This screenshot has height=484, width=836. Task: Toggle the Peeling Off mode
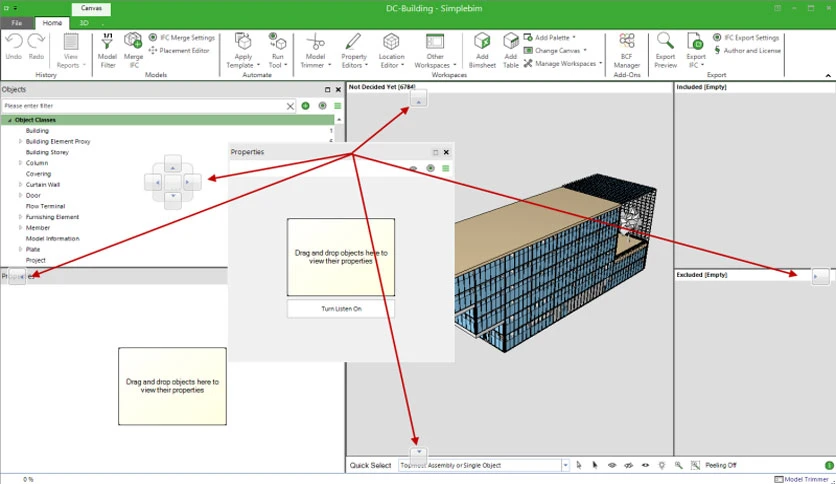pyautogui.click(x=720, y=465)
